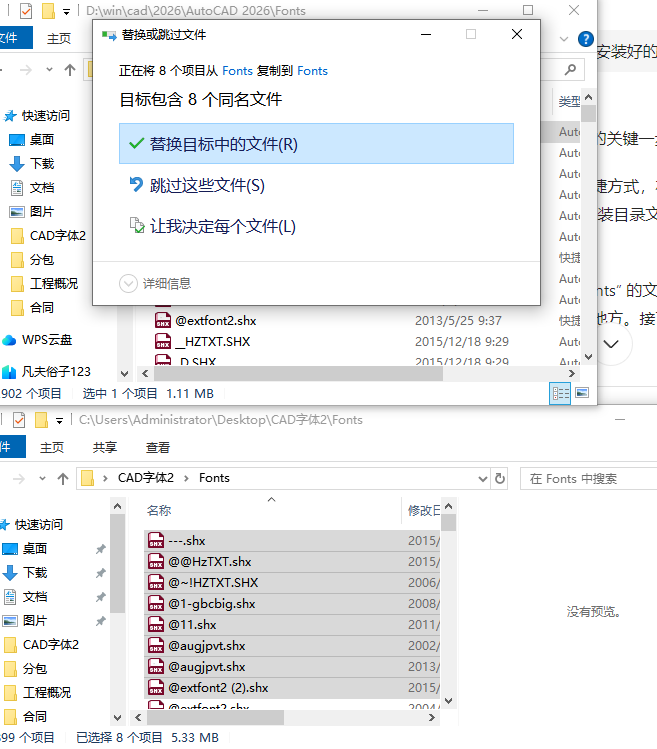Select ---.shx file in bottom window

(291, 541)
